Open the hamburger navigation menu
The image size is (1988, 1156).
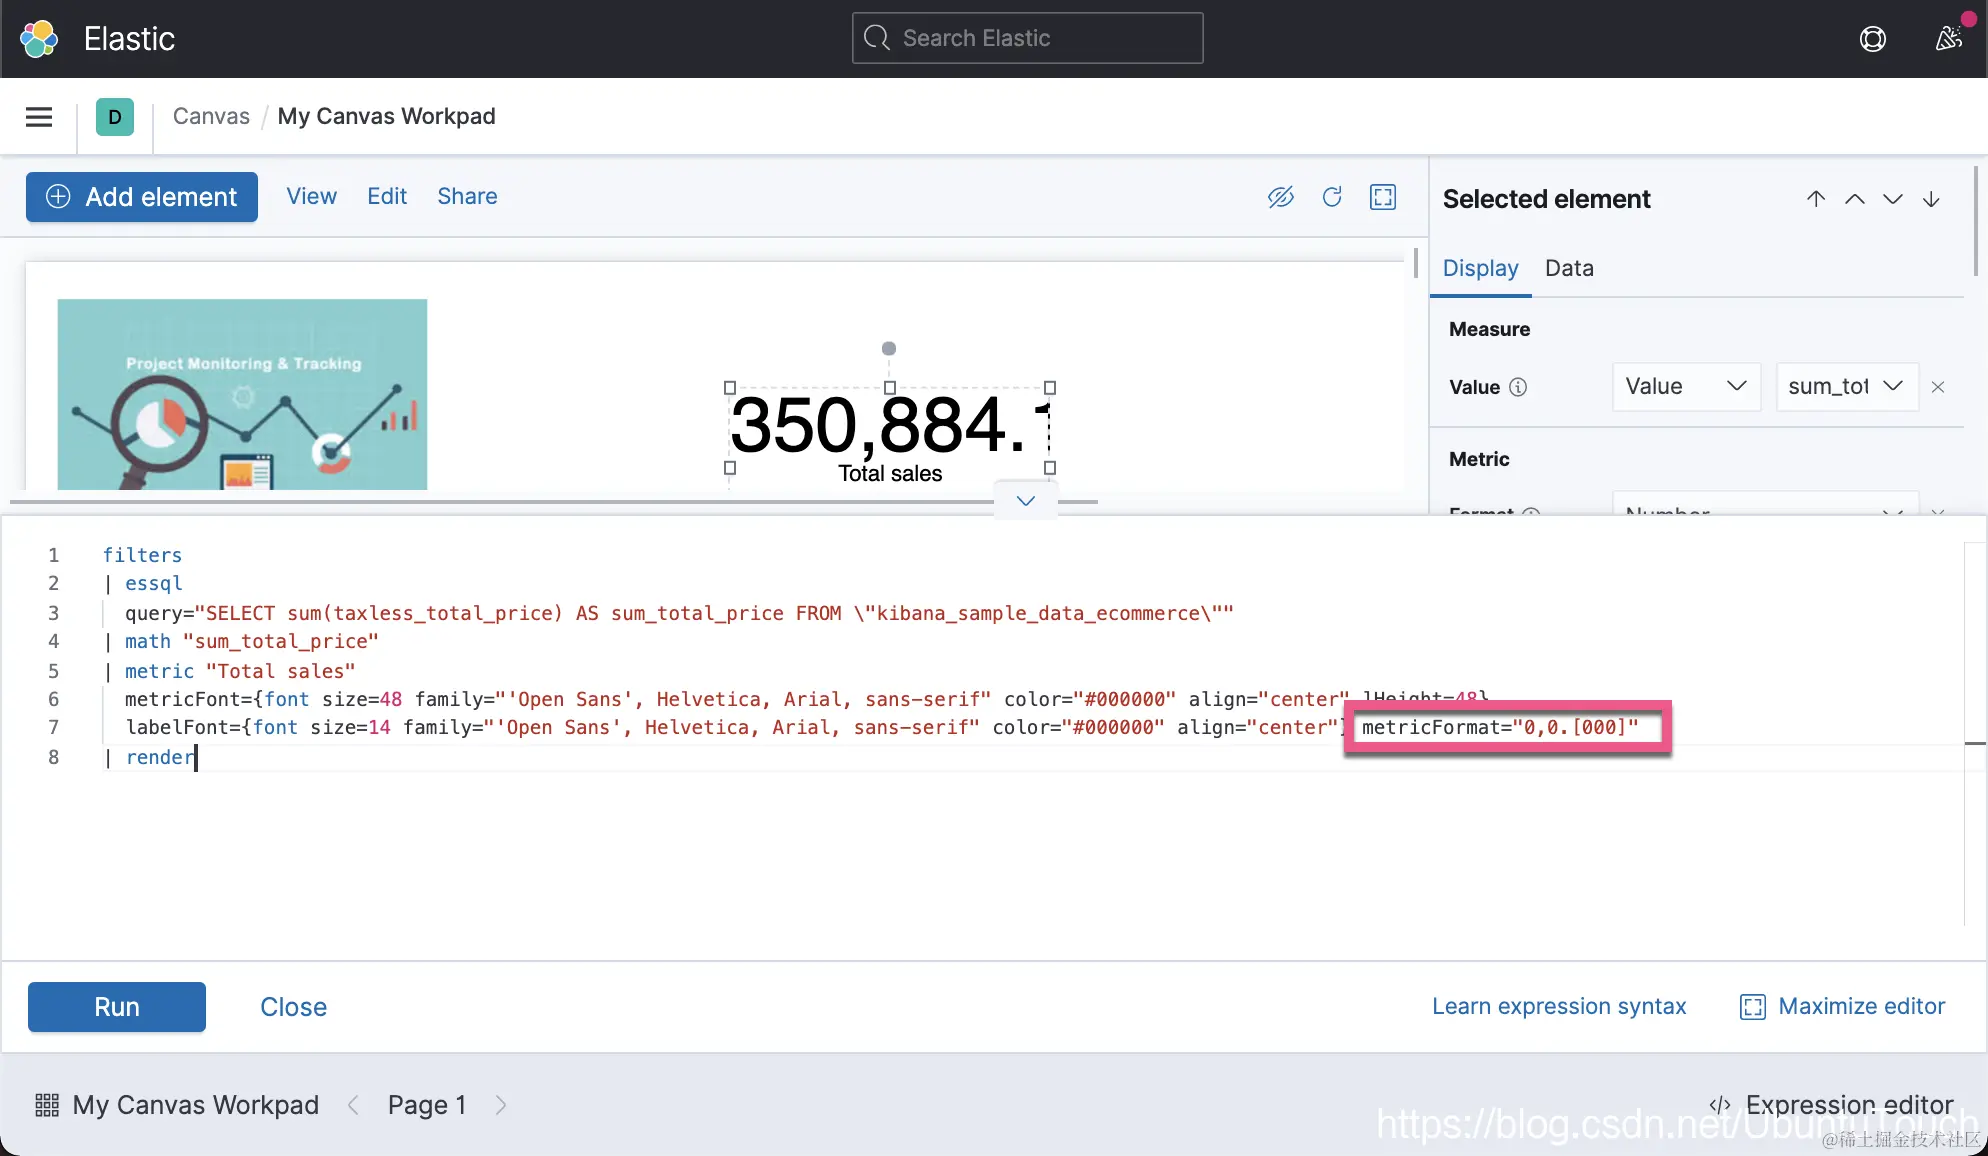pos(39,117)
